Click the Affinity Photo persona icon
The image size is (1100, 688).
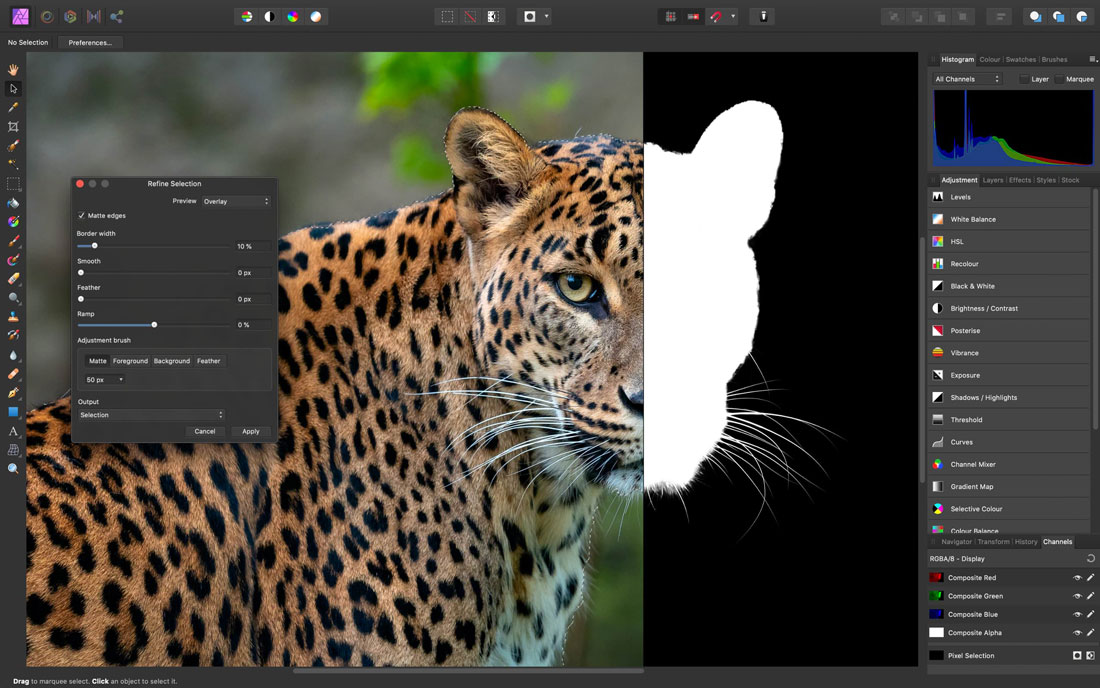coord(20,16)
